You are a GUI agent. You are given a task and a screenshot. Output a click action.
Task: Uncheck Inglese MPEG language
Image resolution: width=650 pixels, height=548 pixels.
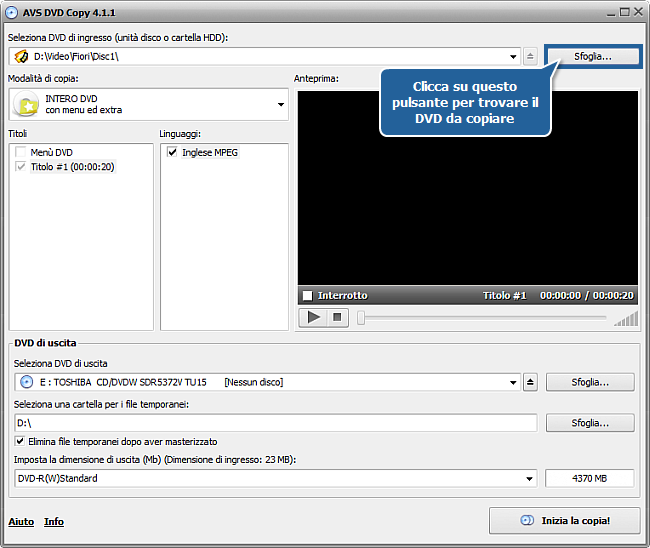tap(172, 152)
